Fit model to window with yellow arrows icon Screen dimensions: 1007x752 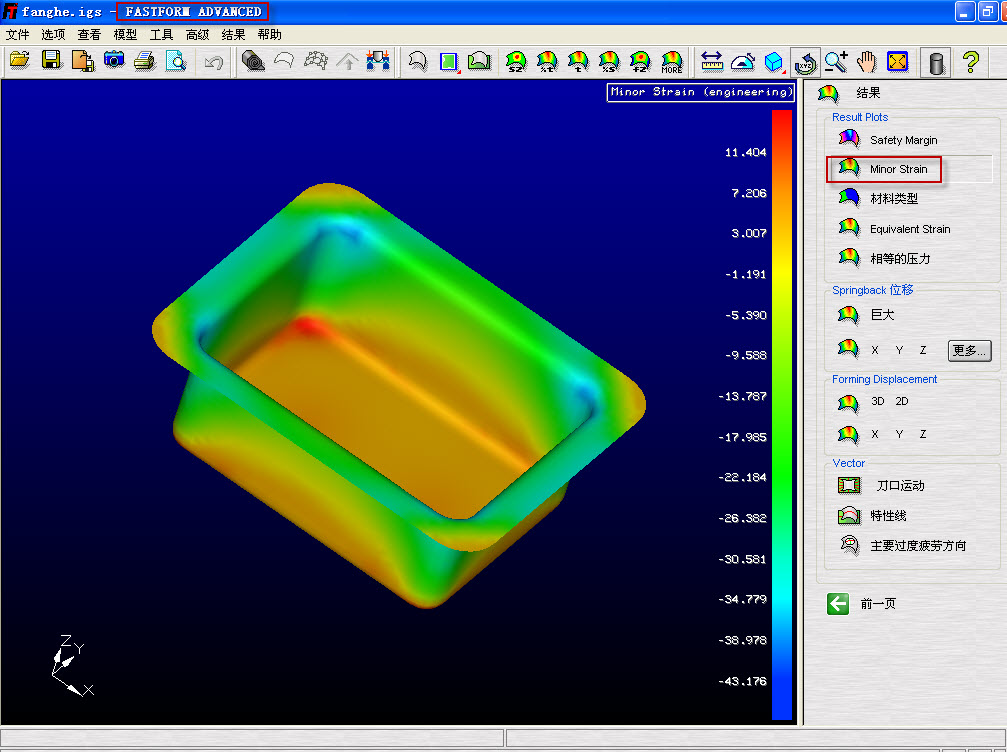(898, 62)
